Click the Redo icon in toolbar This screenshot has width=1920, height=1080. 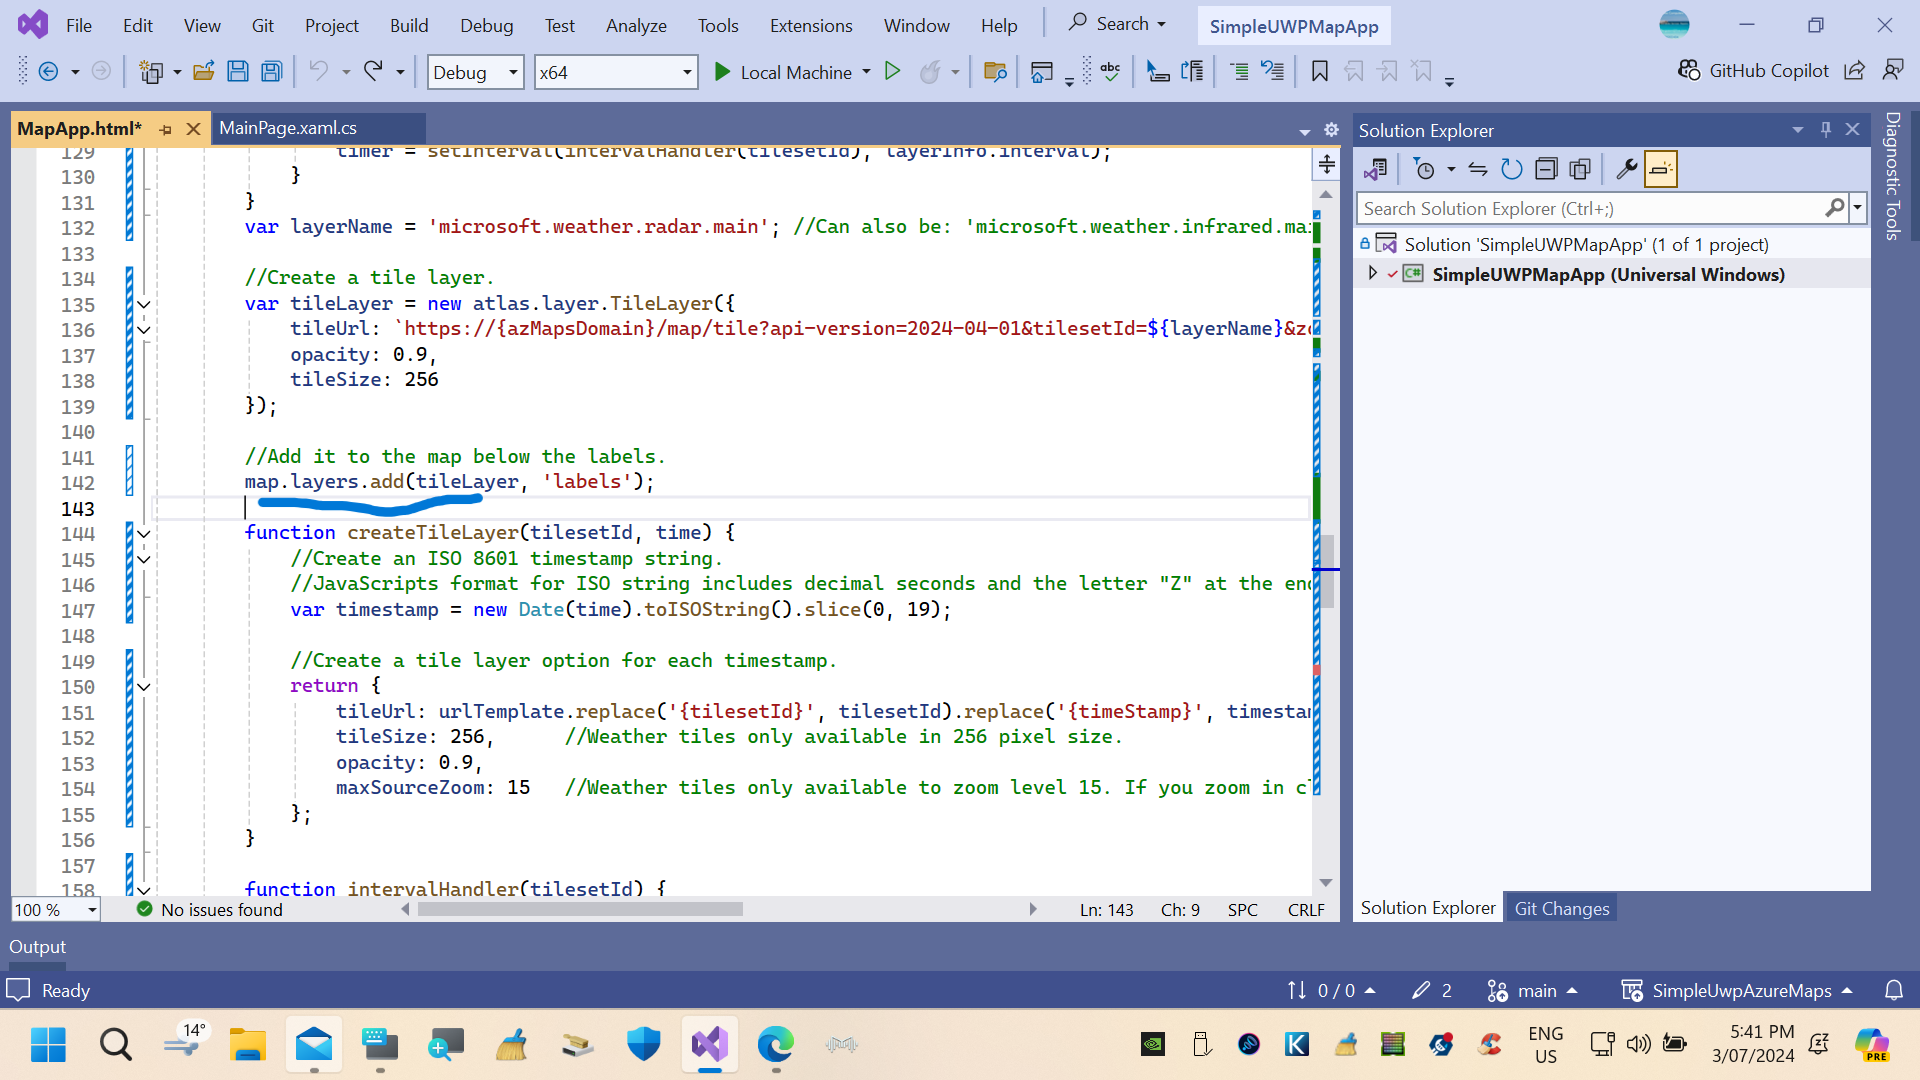point(376,73)
